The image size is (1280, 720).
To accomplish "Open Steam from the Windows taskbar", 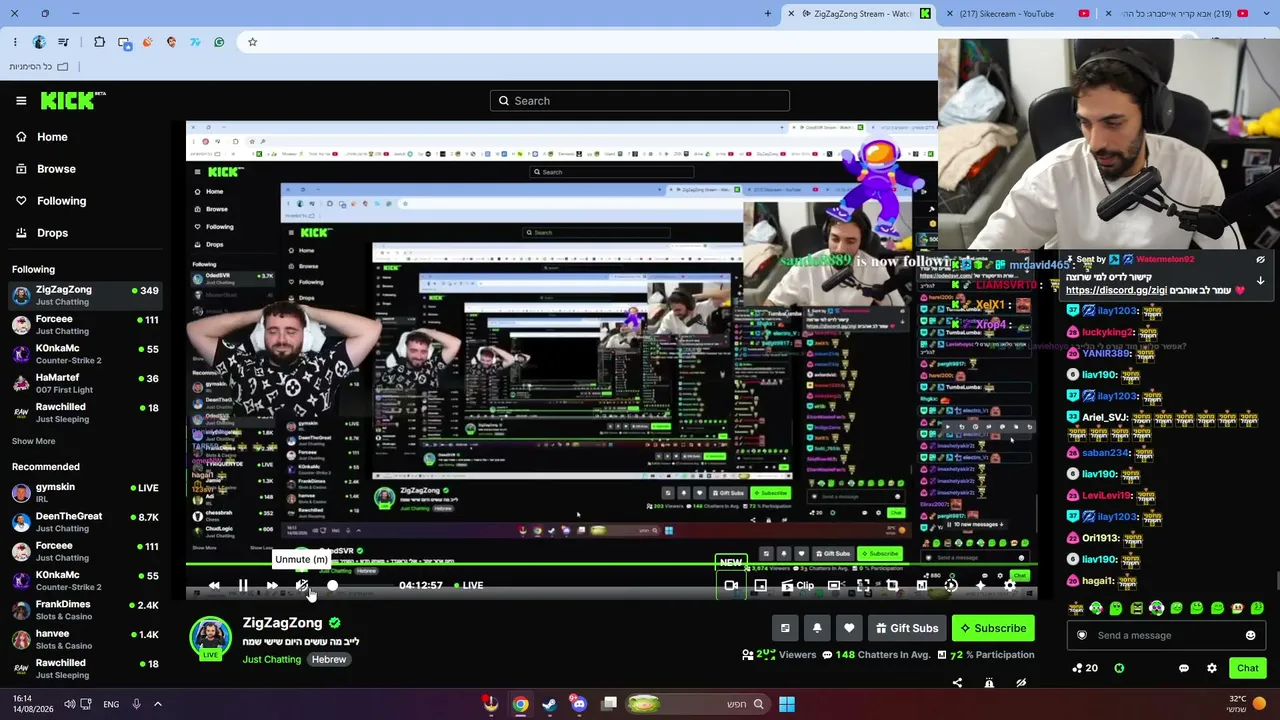I will tap(549, 704).
